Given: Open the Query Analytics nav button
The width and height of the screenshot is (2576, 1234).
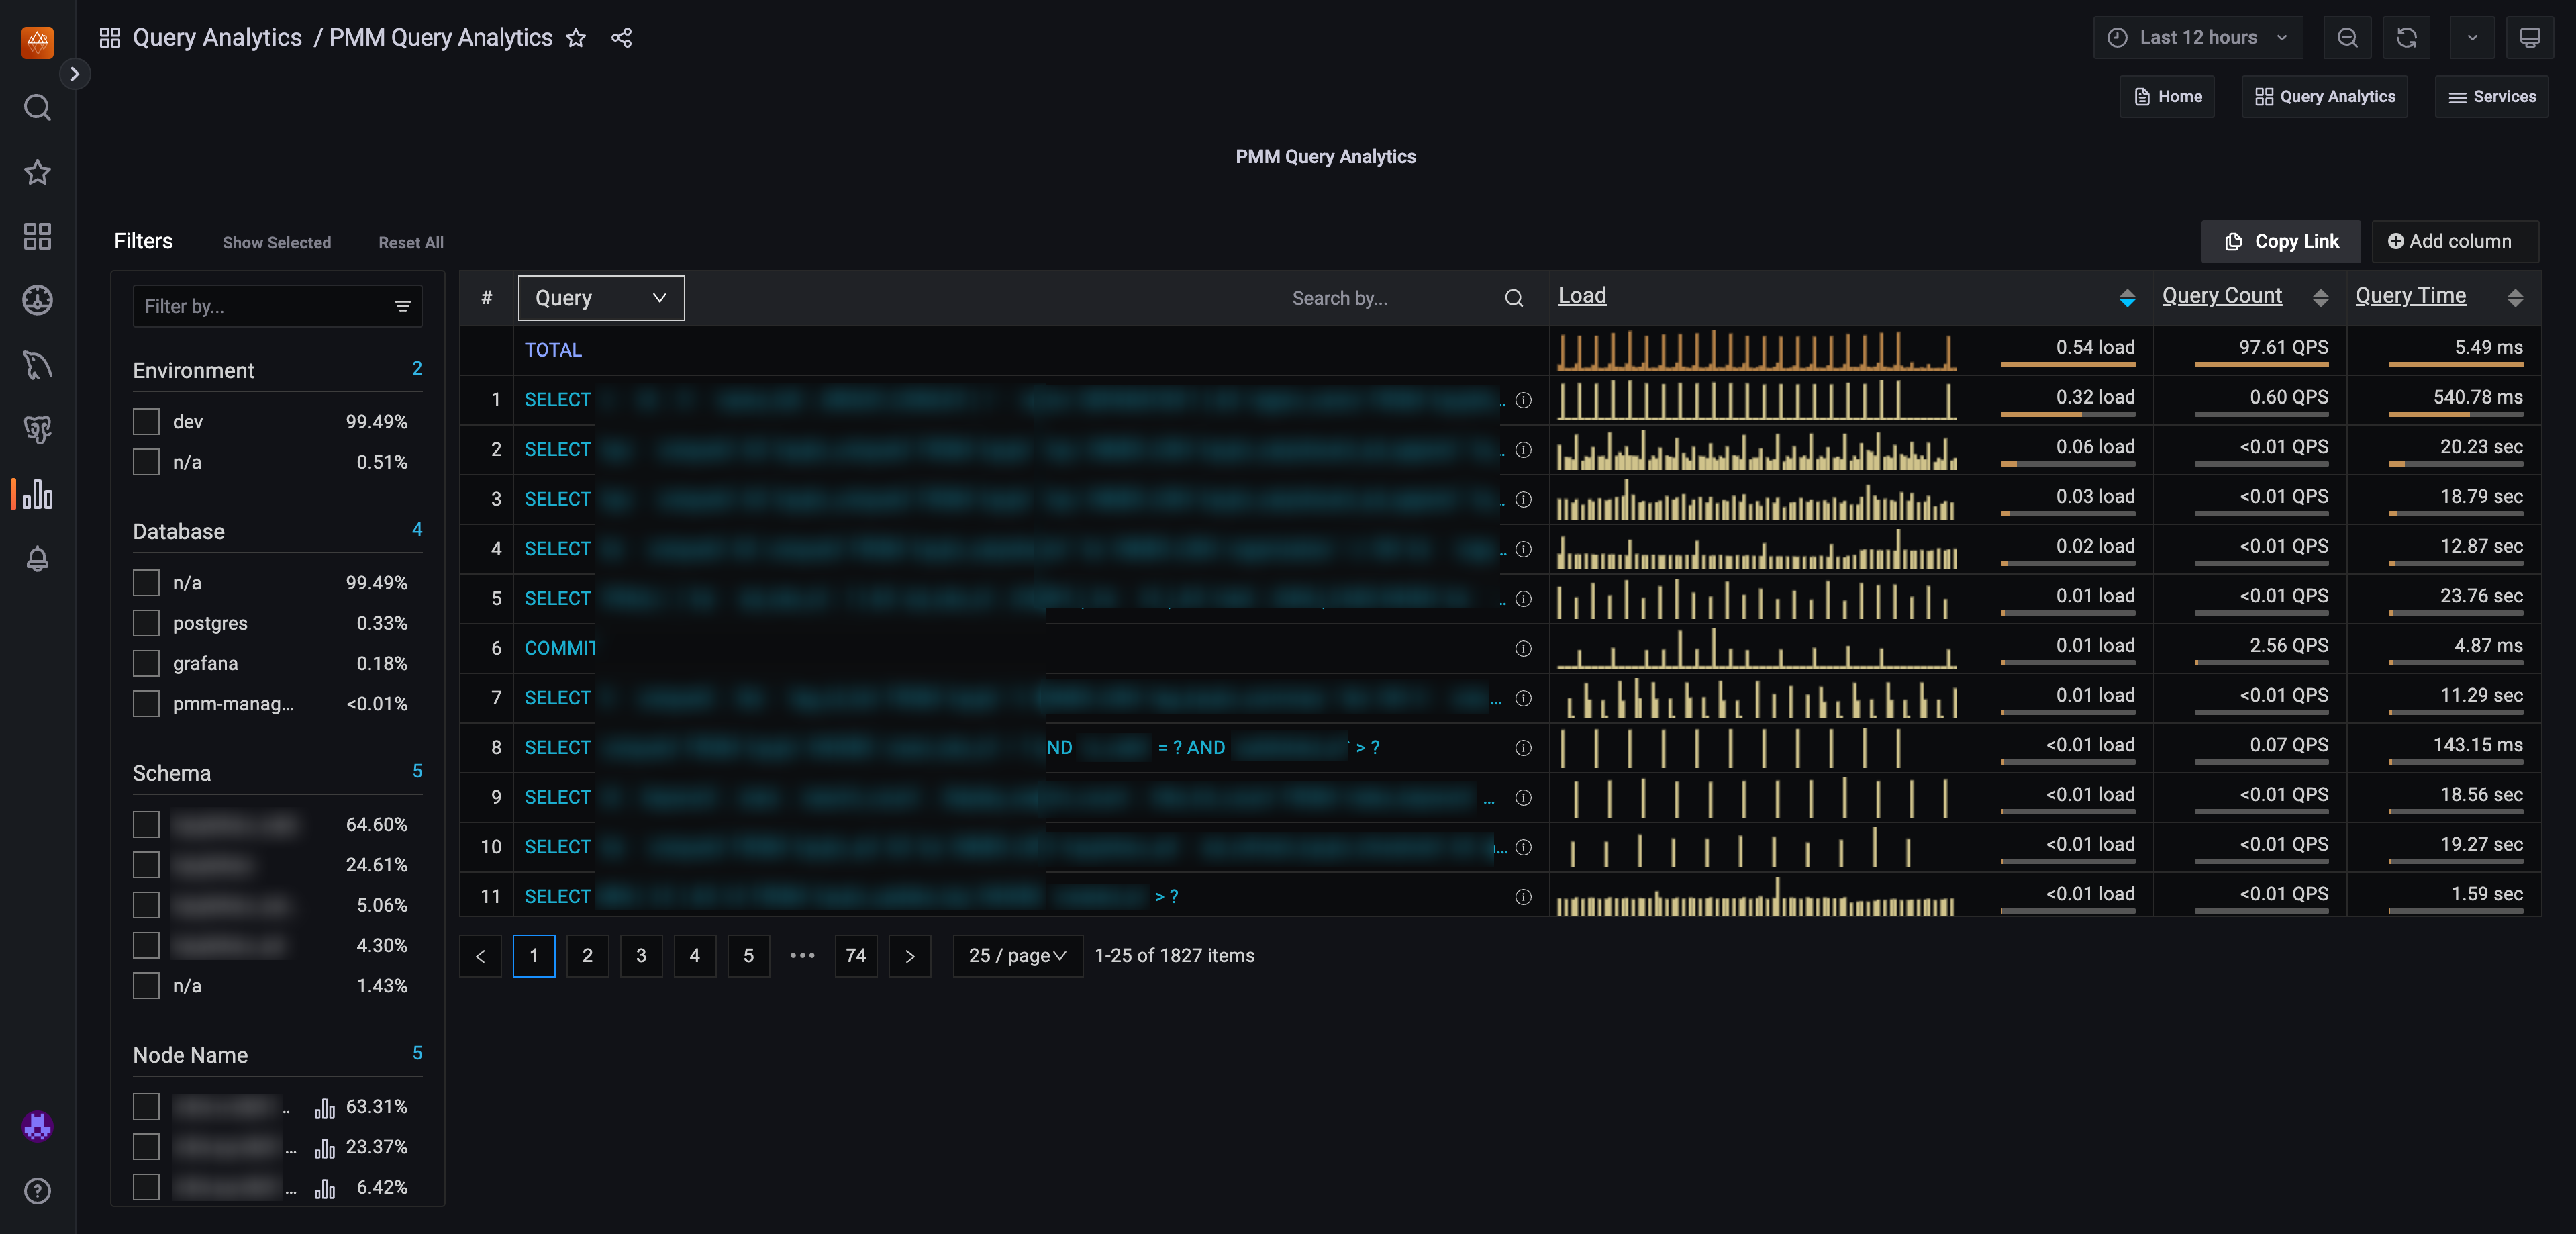Looking at the screenshot, I should coord(2324,97).
